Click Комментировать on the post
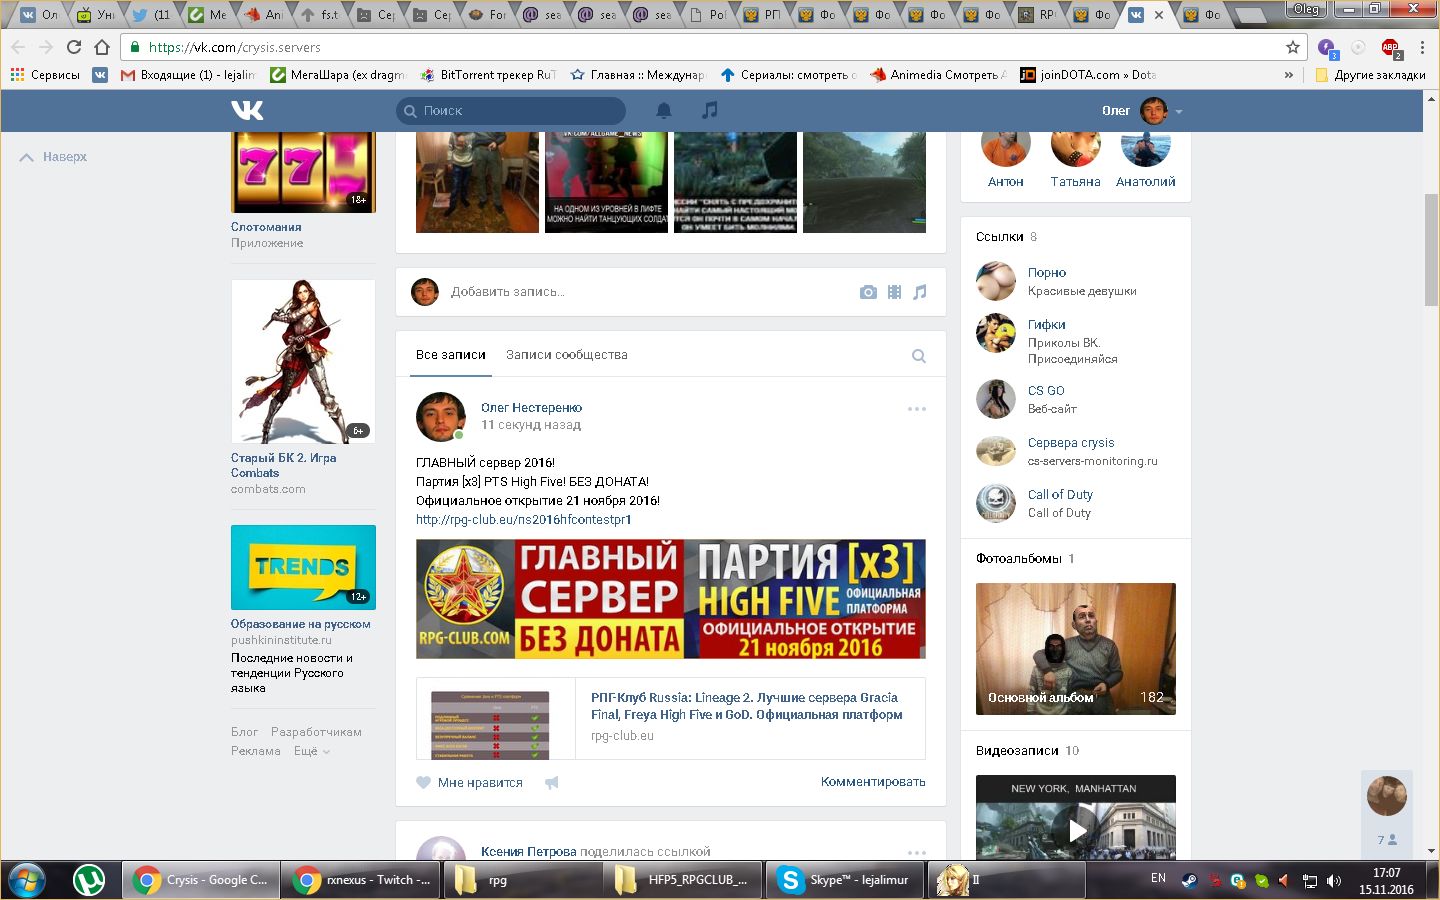 (873, 782)
